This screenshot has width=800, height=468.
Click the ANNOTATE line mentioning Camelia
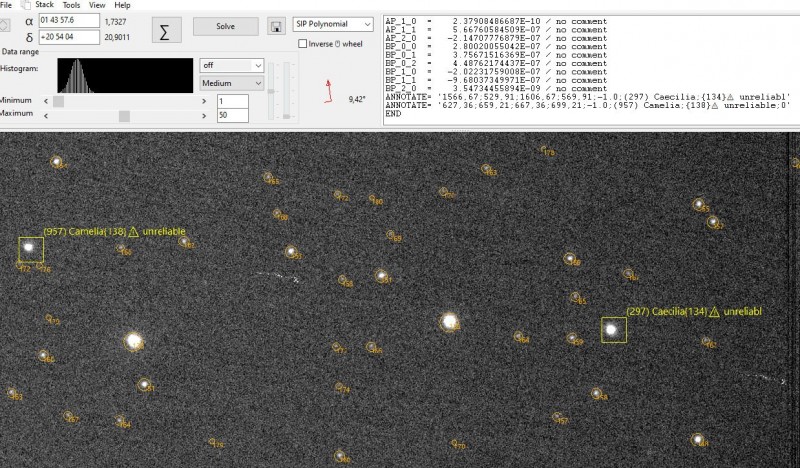(588, 105)
